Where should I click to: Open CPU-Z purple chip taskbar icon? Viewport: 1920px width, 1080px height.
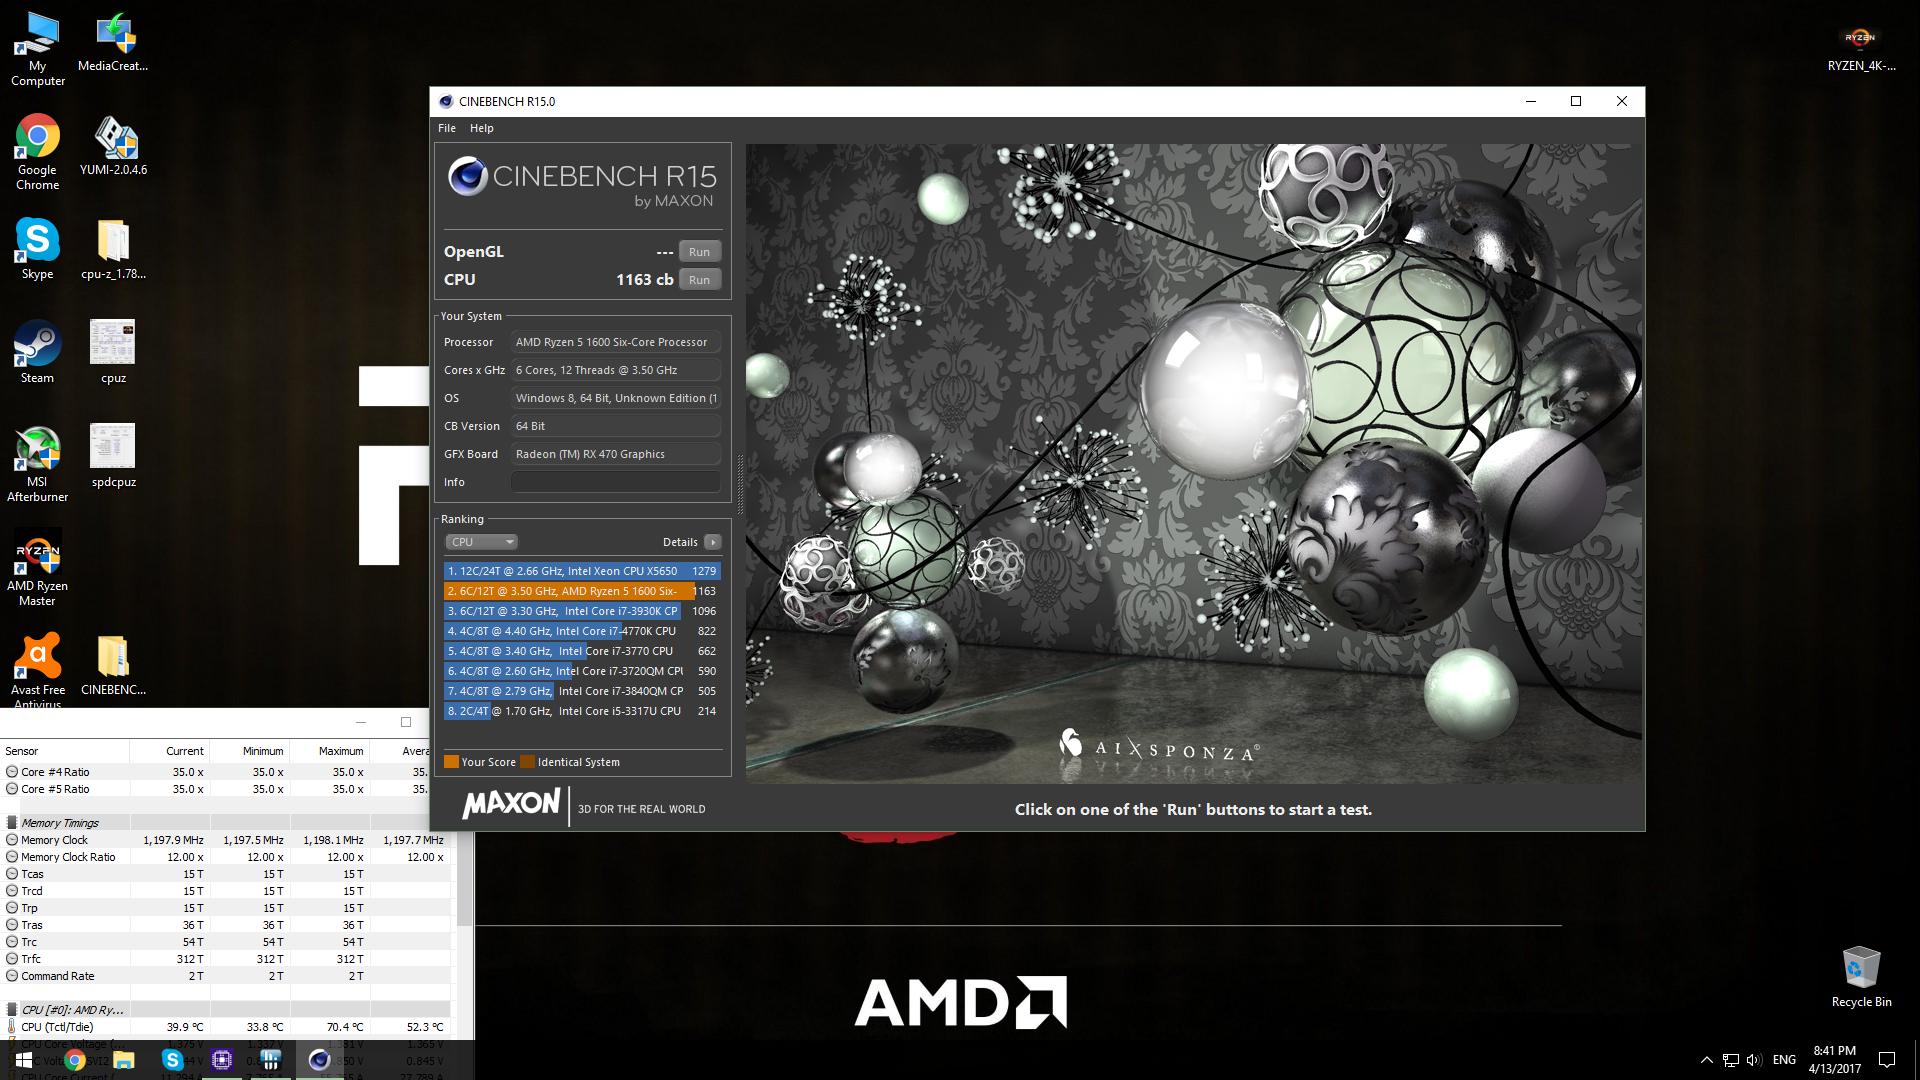[222, 1060]
